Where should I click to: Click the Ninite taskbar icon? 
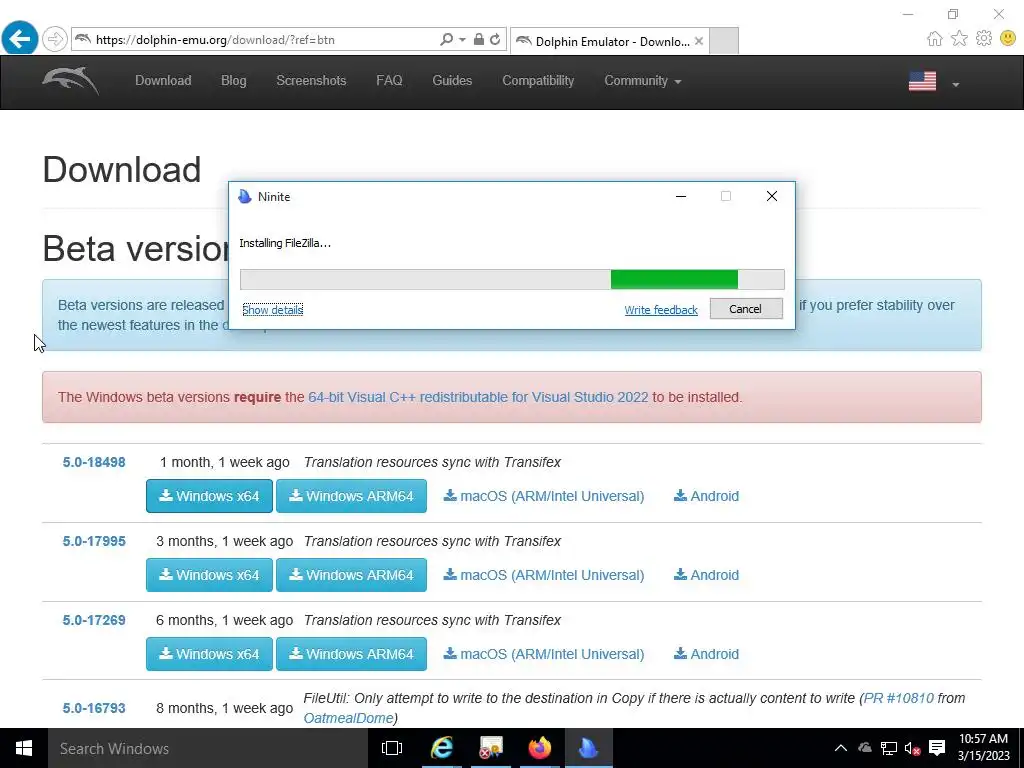click(x=588, y=748)
